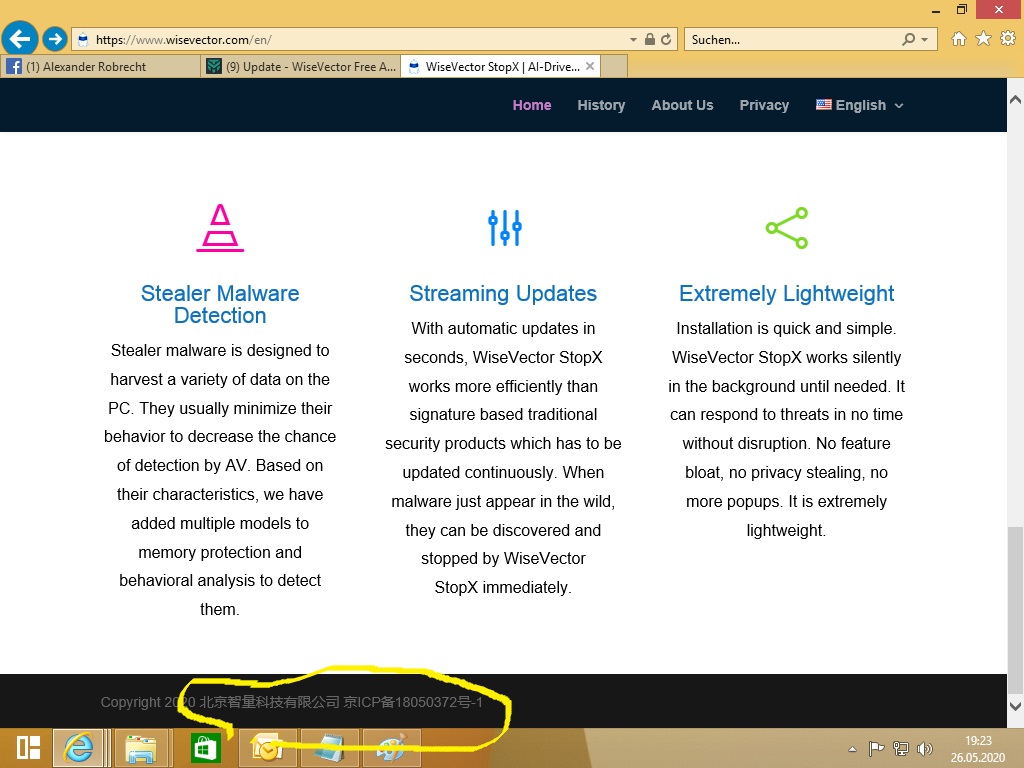Show hidden tray icons arrow
This screenshot has height=768, width=1024.
coord(852,749)
